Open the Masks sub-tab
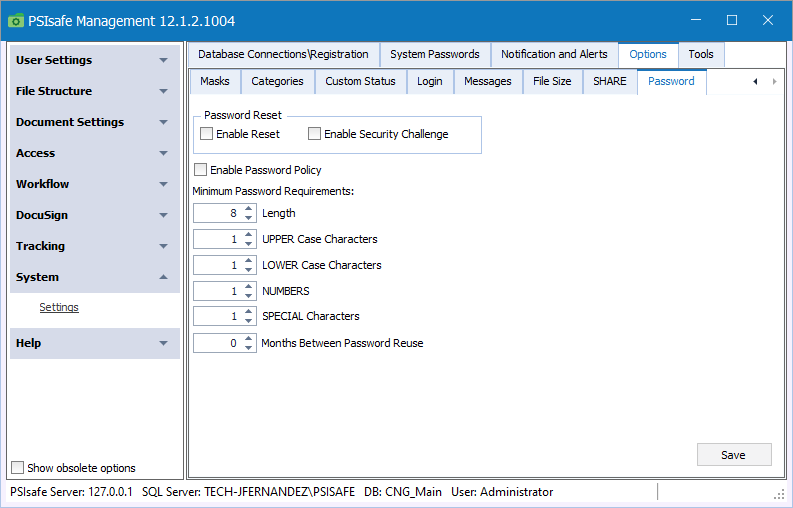This screenshot has height=508, width=793. pyautogui.click(x=215, y=81)
